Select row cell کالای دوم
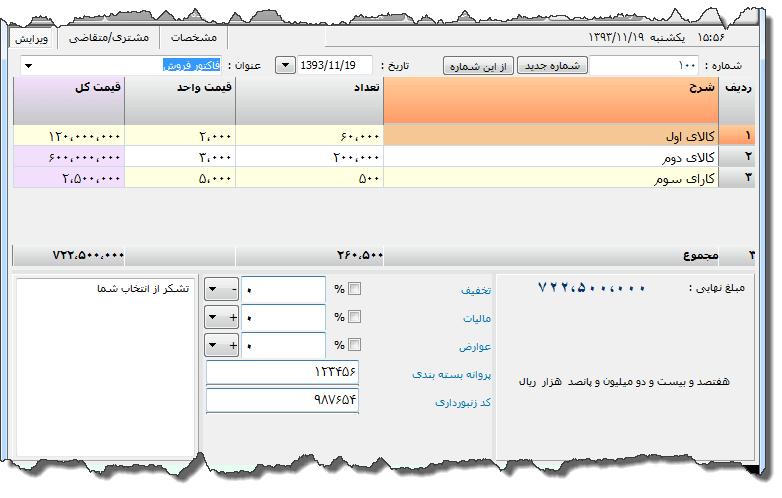This screenshot has height=498, width=782. pyautogui.click(x=551, y=157)
